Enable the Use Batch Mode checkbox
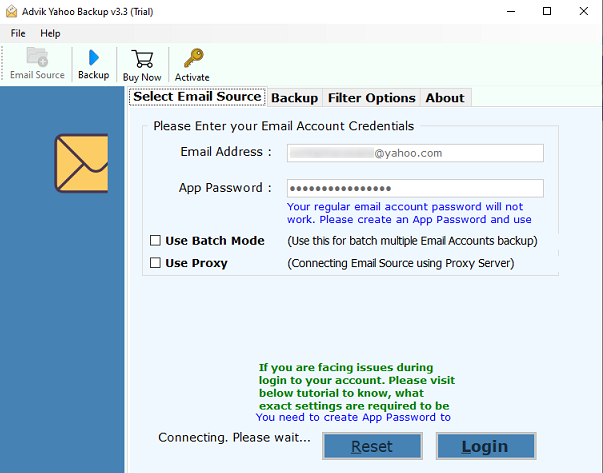The height and width of the screenshot is (473, 603). 155,241
